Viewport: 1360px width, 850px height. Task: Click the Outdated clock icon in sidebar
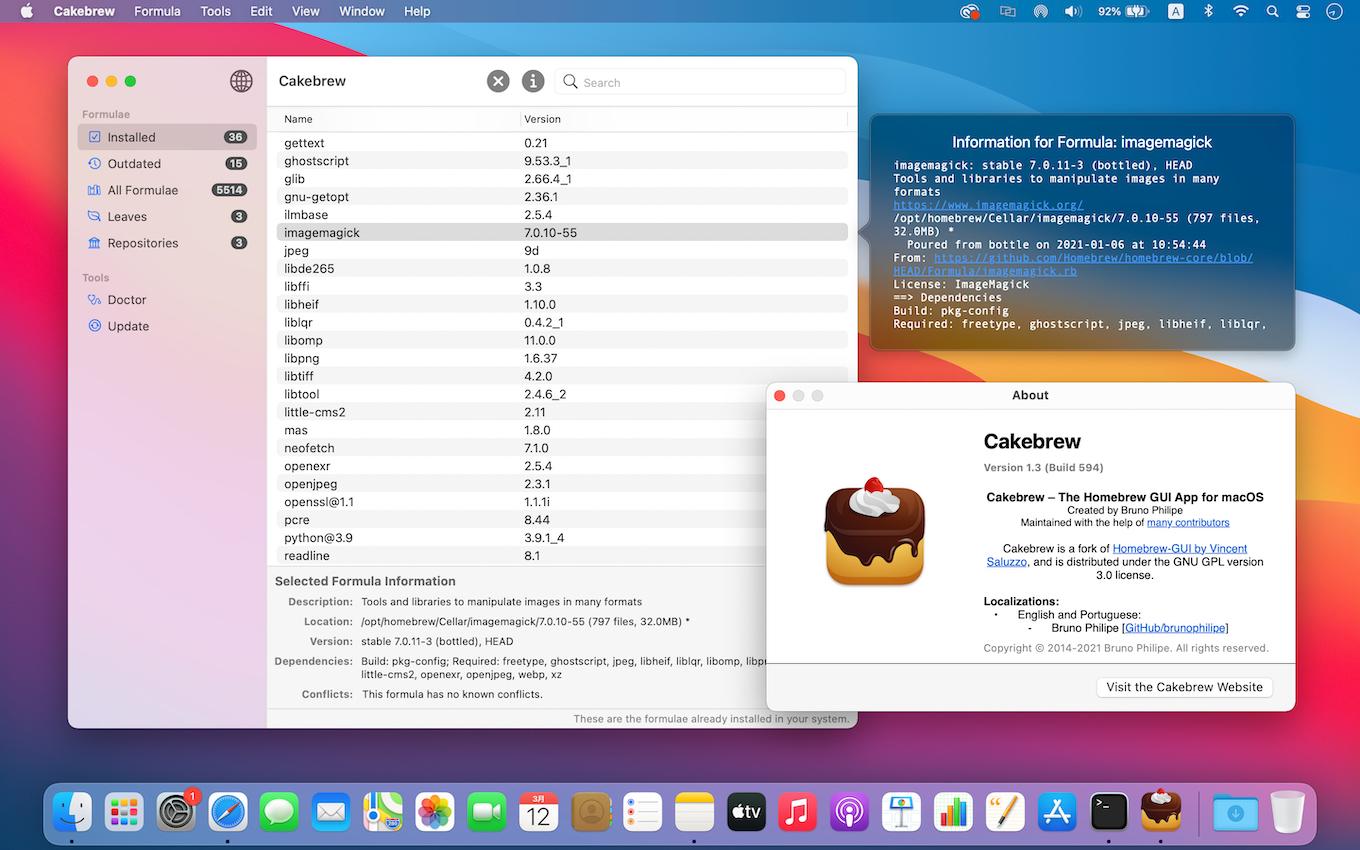(x=95, y=163)
